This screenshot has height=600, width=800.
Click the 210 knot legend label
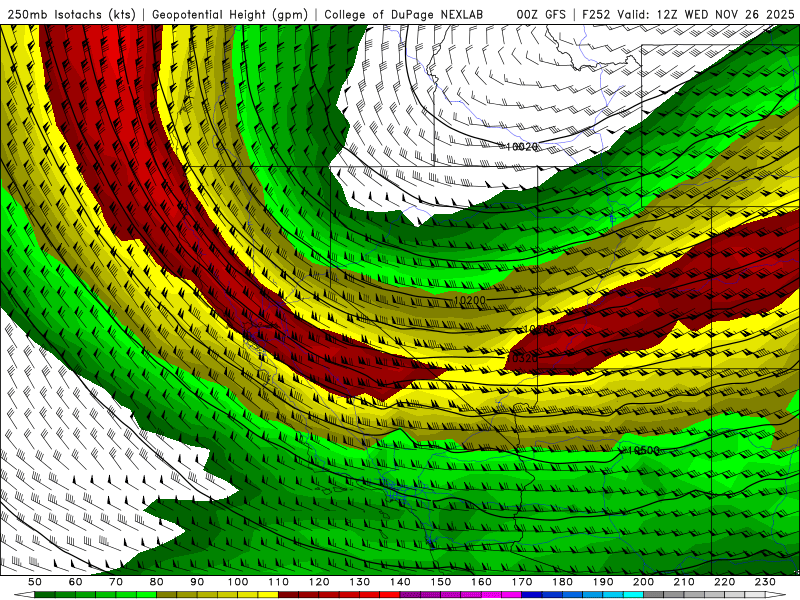coord(684,582)
